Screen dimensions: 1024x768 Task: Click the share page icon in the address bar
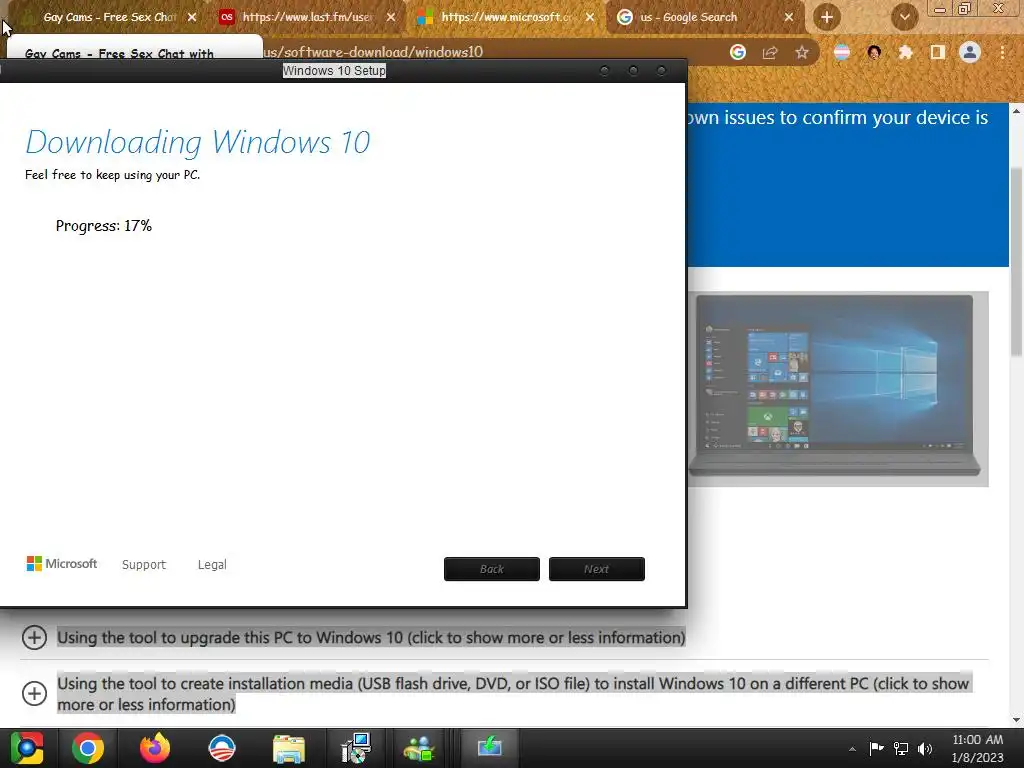coord(770,52)
